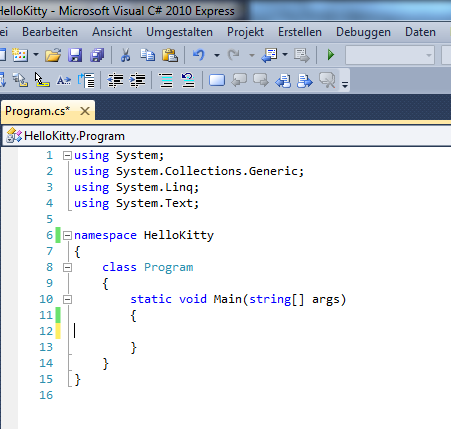
Task: Click line number 5 in the margin
Action: click(50, 219)
